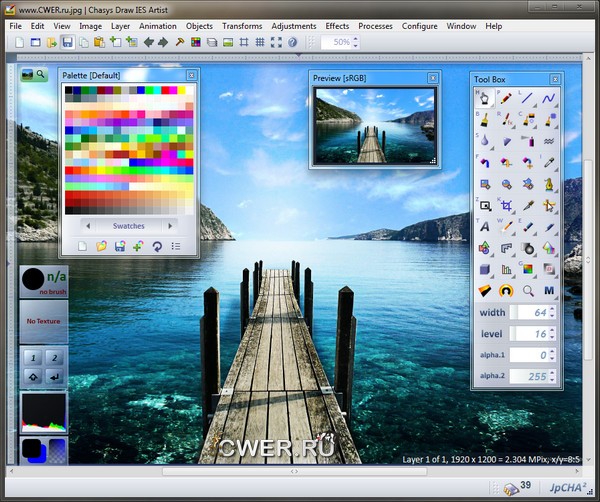The image size is (600, 502).
Task: Go to previous swatches page with left arrow
Action: pos(86,226)
